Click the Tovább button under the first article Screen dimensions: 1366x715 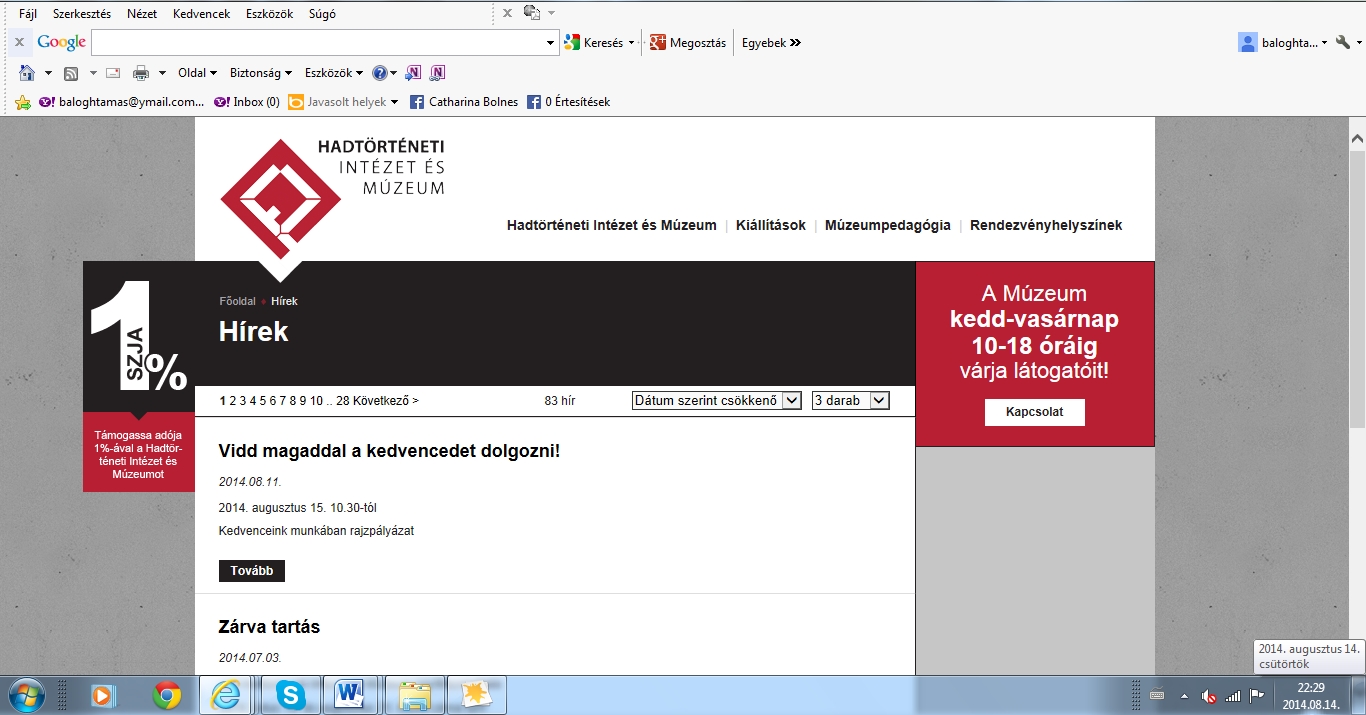(252, 571)
